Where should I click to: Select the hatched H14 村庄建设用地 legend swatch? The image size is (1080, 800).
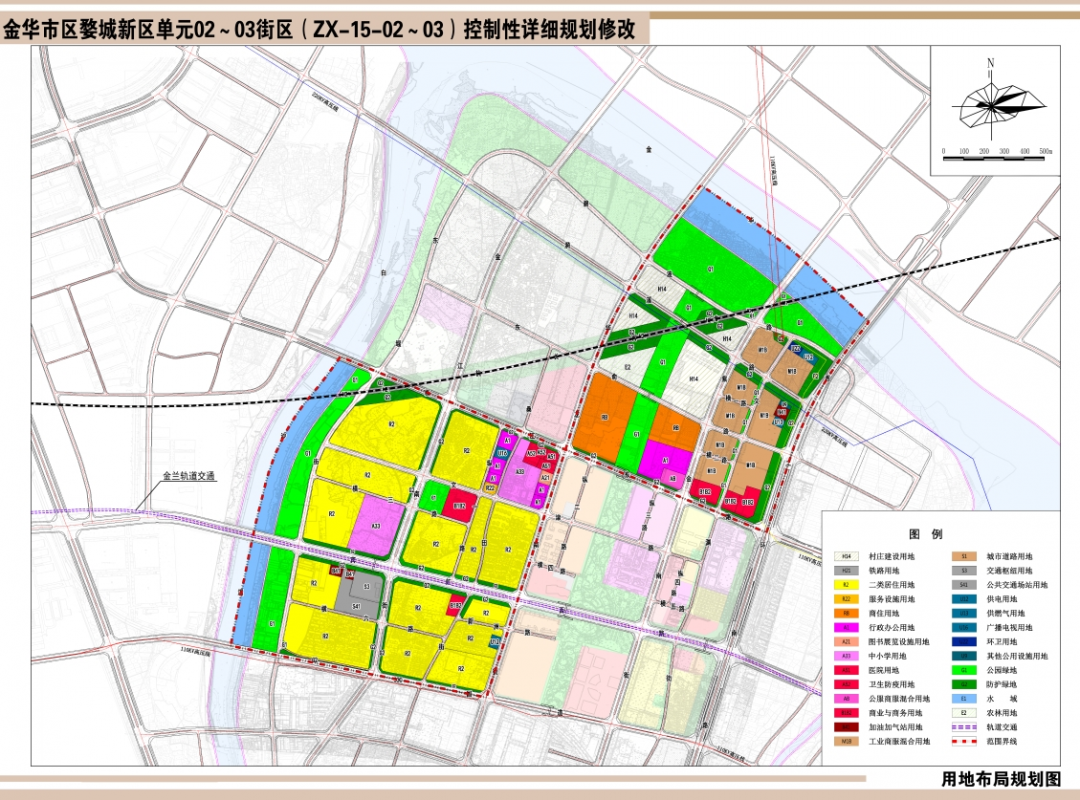(x=846, y=555)
